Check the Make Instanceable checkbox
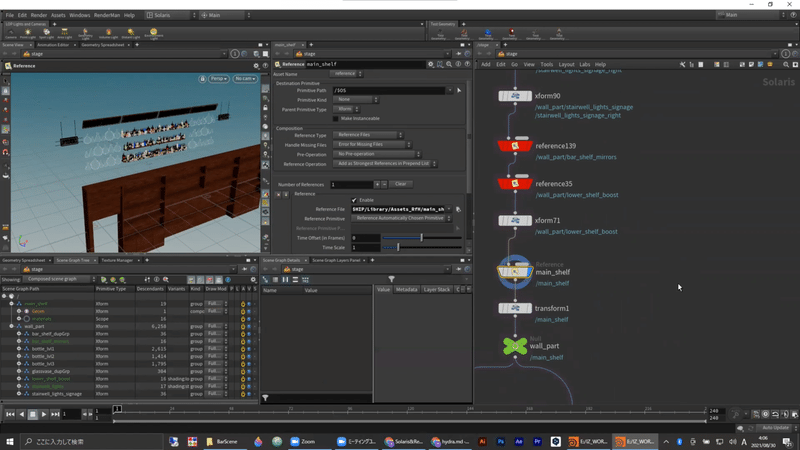 [x=336, y=118]
